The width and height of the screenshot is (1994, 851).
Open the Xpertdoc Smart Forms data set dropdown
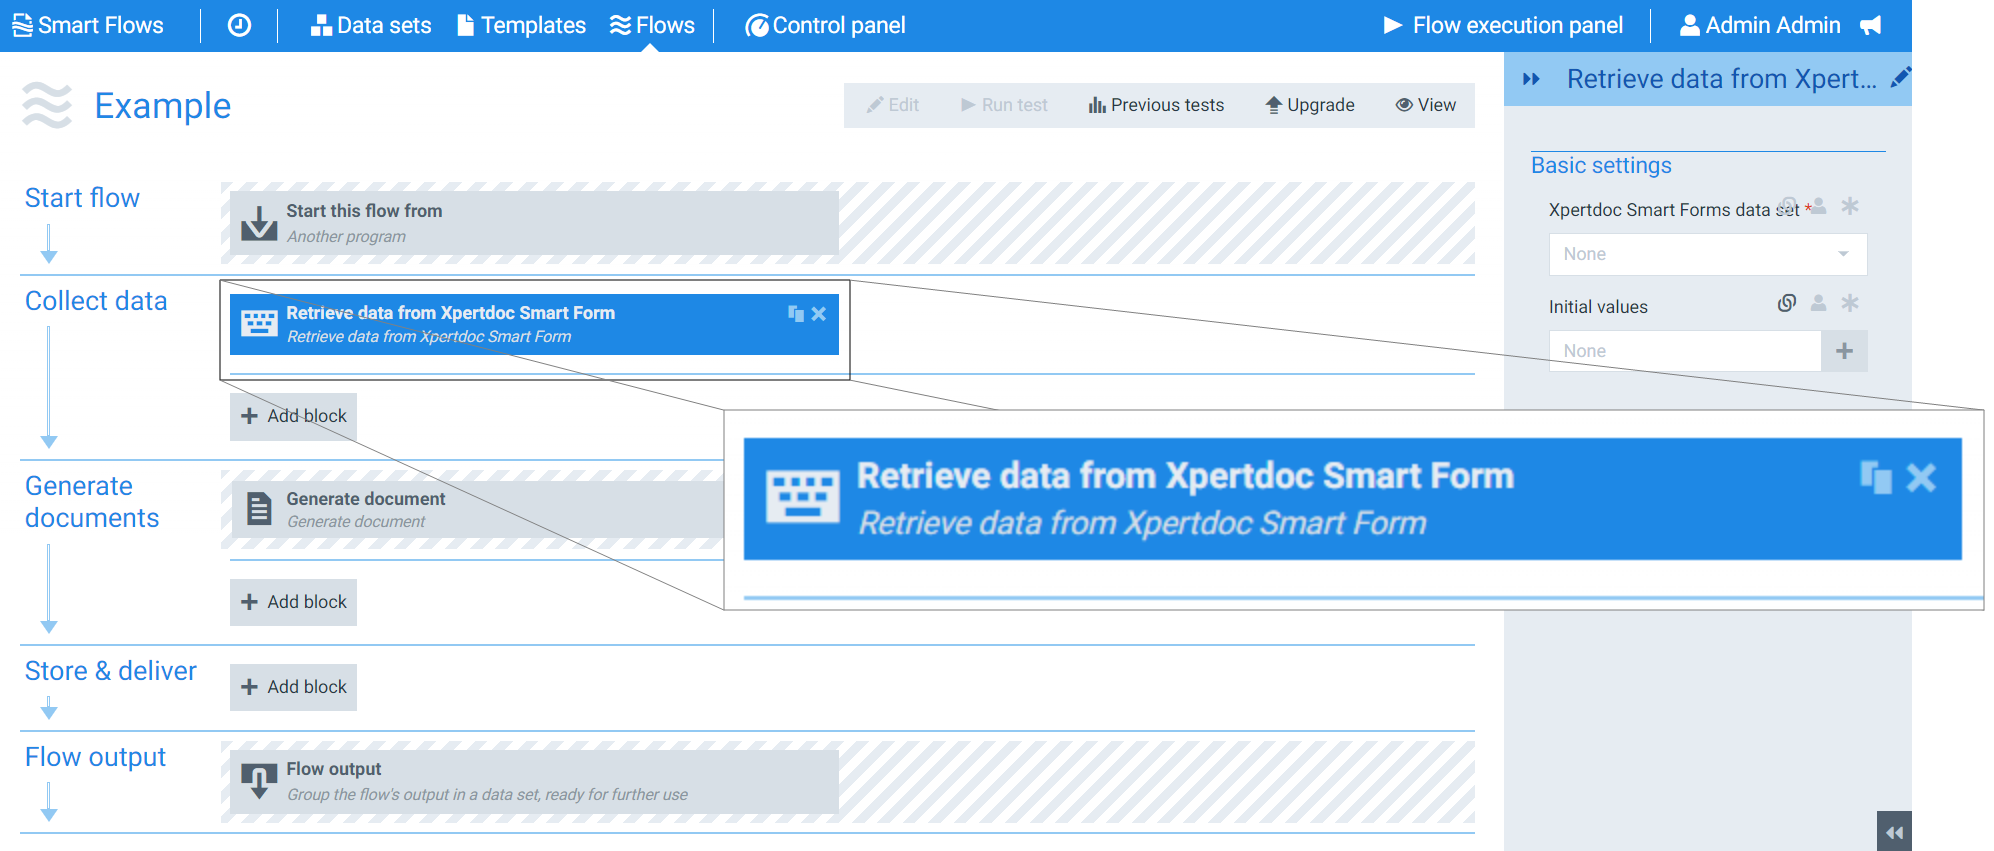tap(1708, 254)
